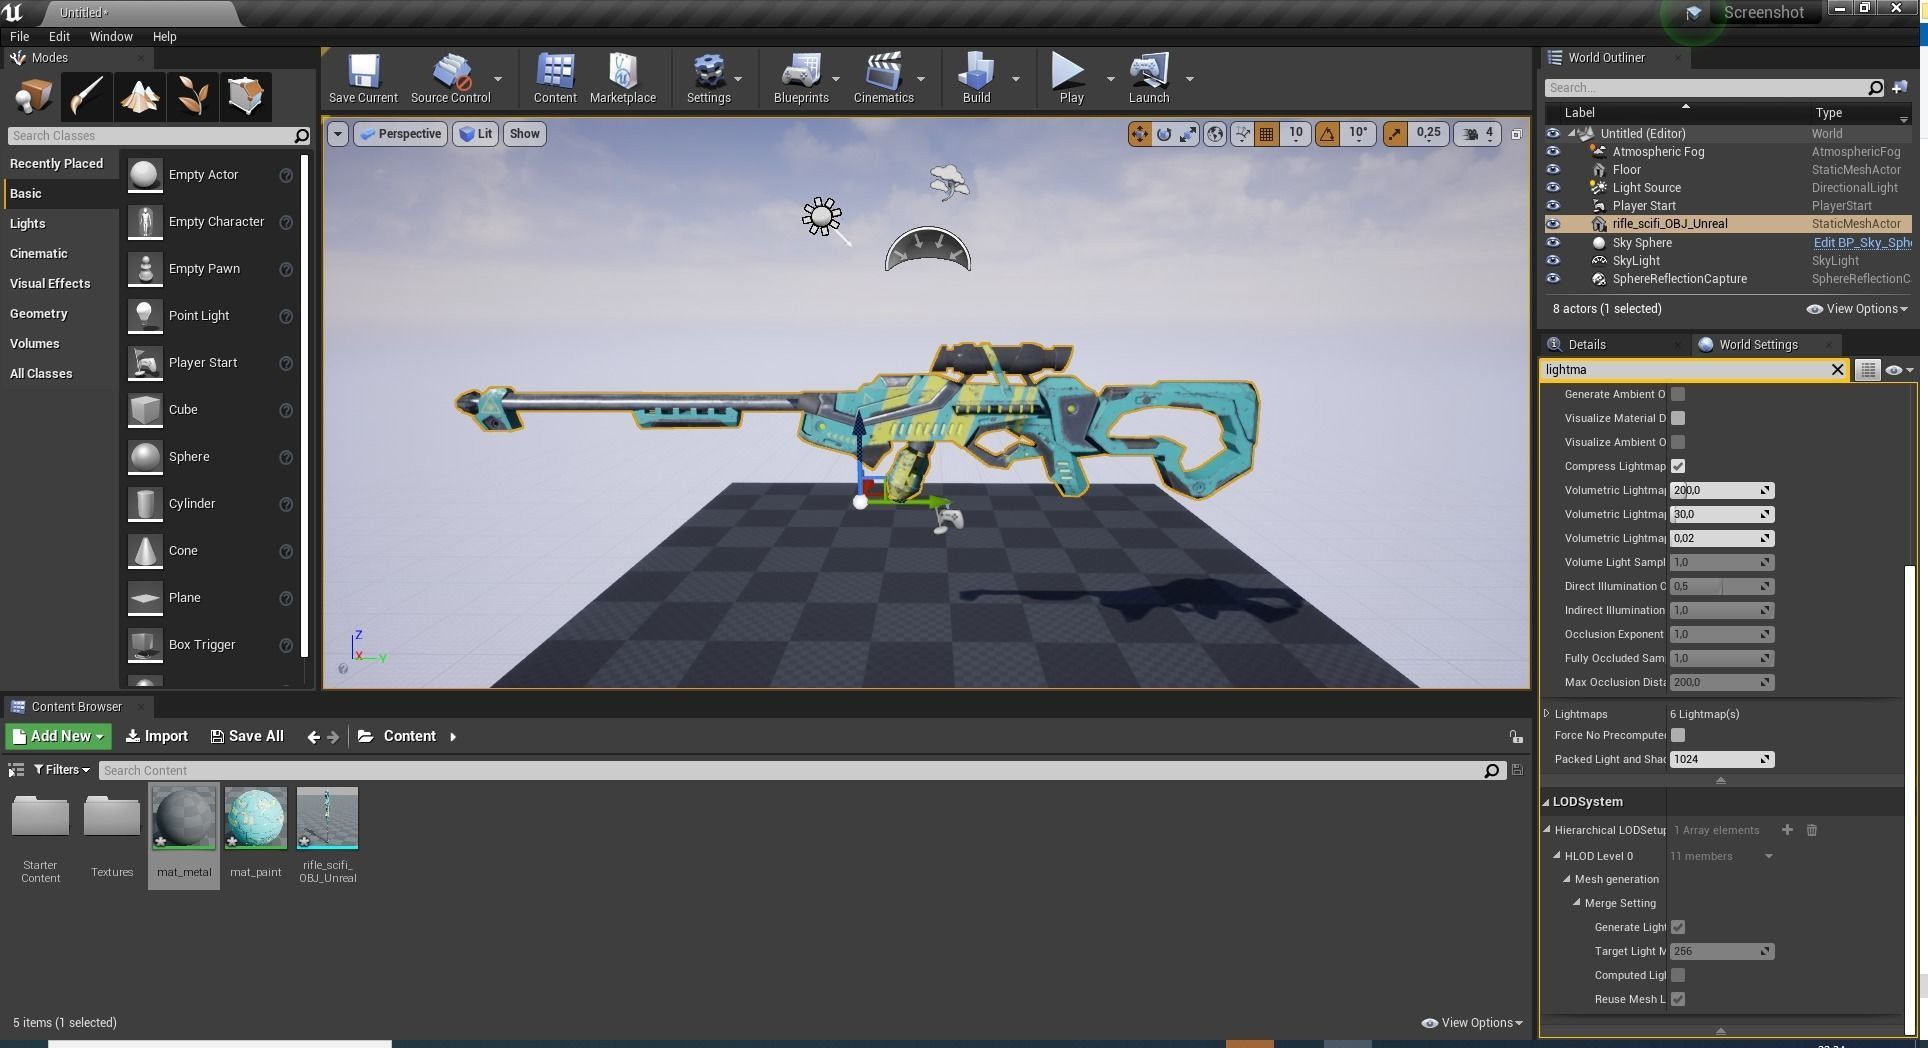The image size is (1928, 1048).
Task: Select Foliage mode icon
Action: 192,96
